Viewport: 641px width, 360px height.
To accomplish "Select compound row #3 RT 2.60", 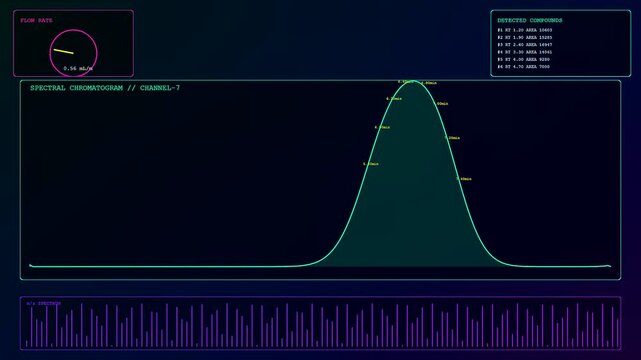I will (x=524, y=45).
